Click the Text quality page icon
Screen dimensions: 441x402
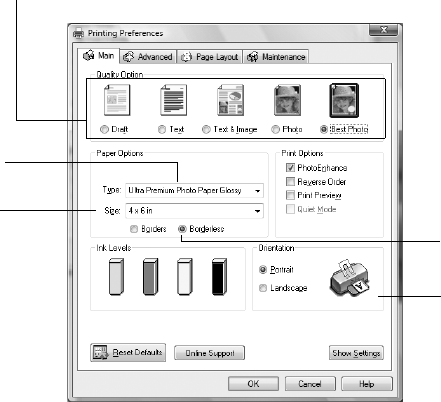coord(173,100)
